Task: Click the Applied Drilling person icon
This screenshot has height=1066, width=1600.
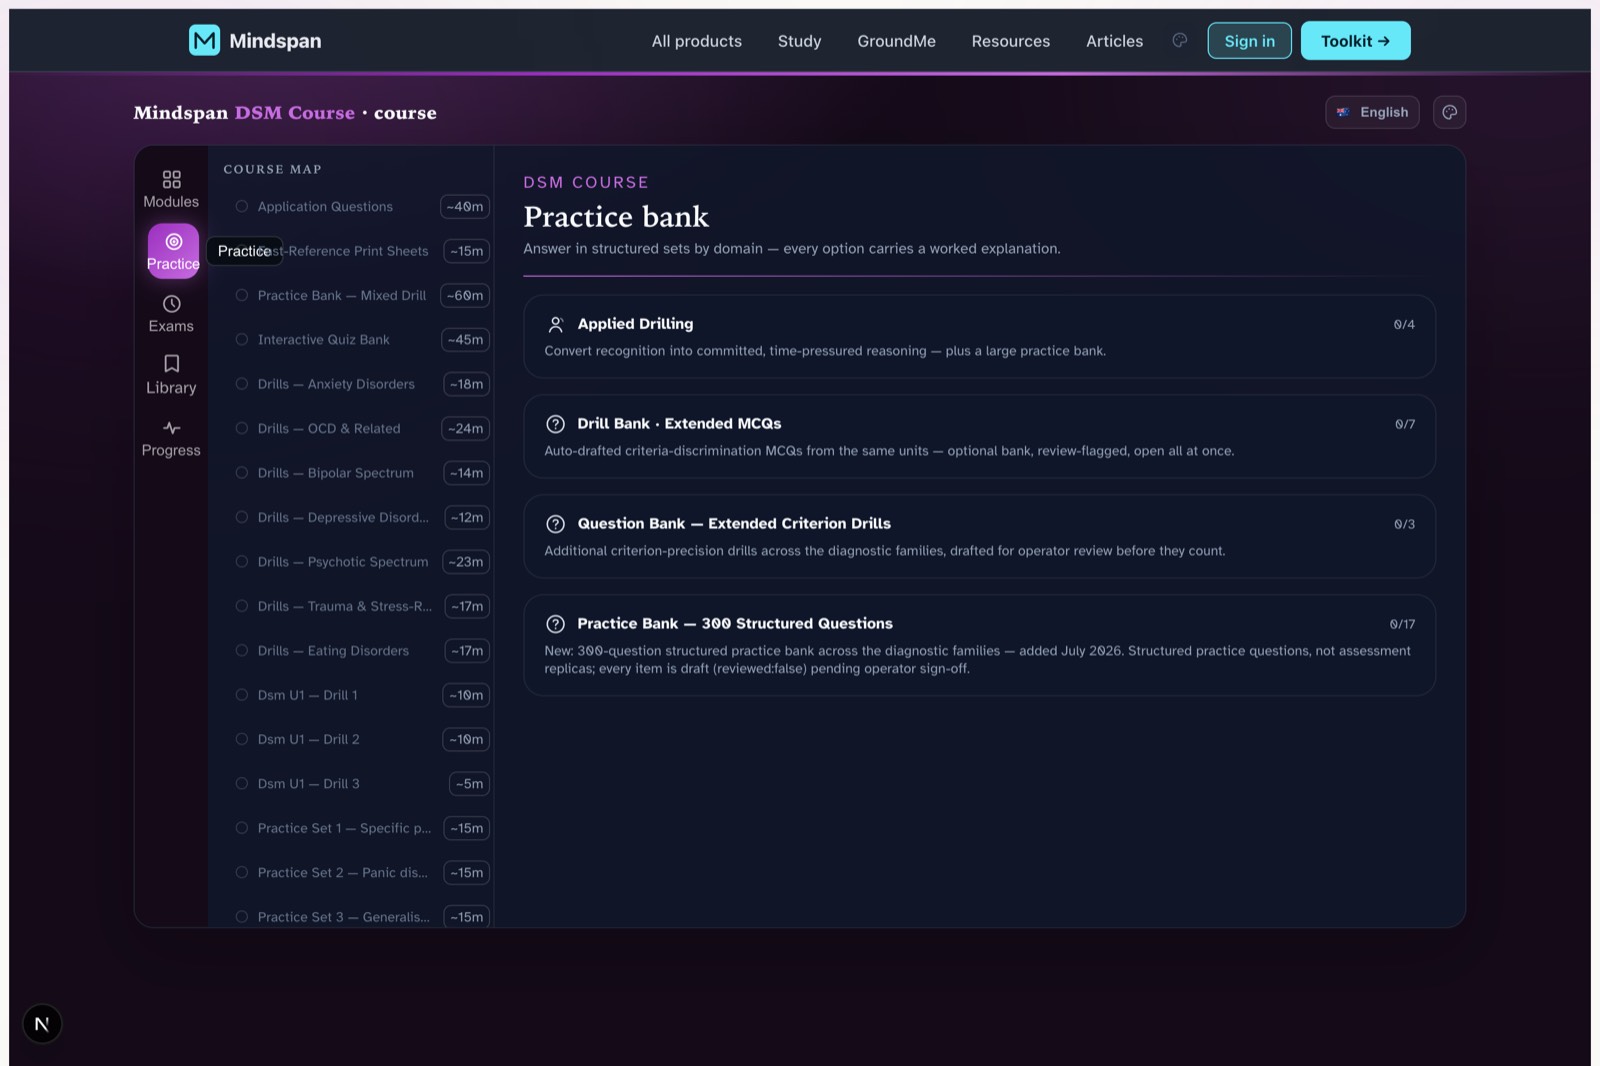Action: point(556,324)
